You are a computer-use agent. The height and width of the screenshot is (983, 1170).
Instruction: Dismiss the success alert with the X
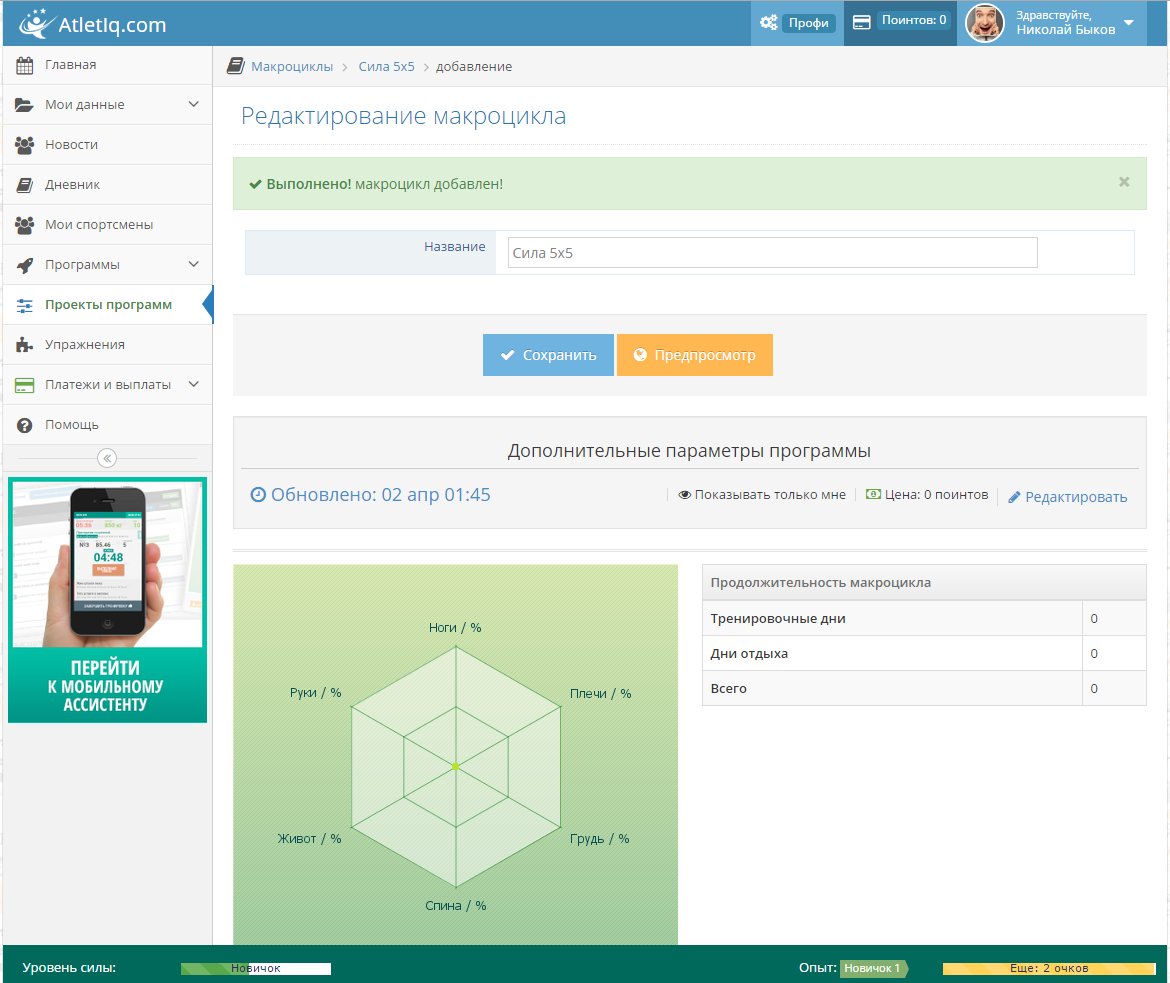pos(1124,182)
